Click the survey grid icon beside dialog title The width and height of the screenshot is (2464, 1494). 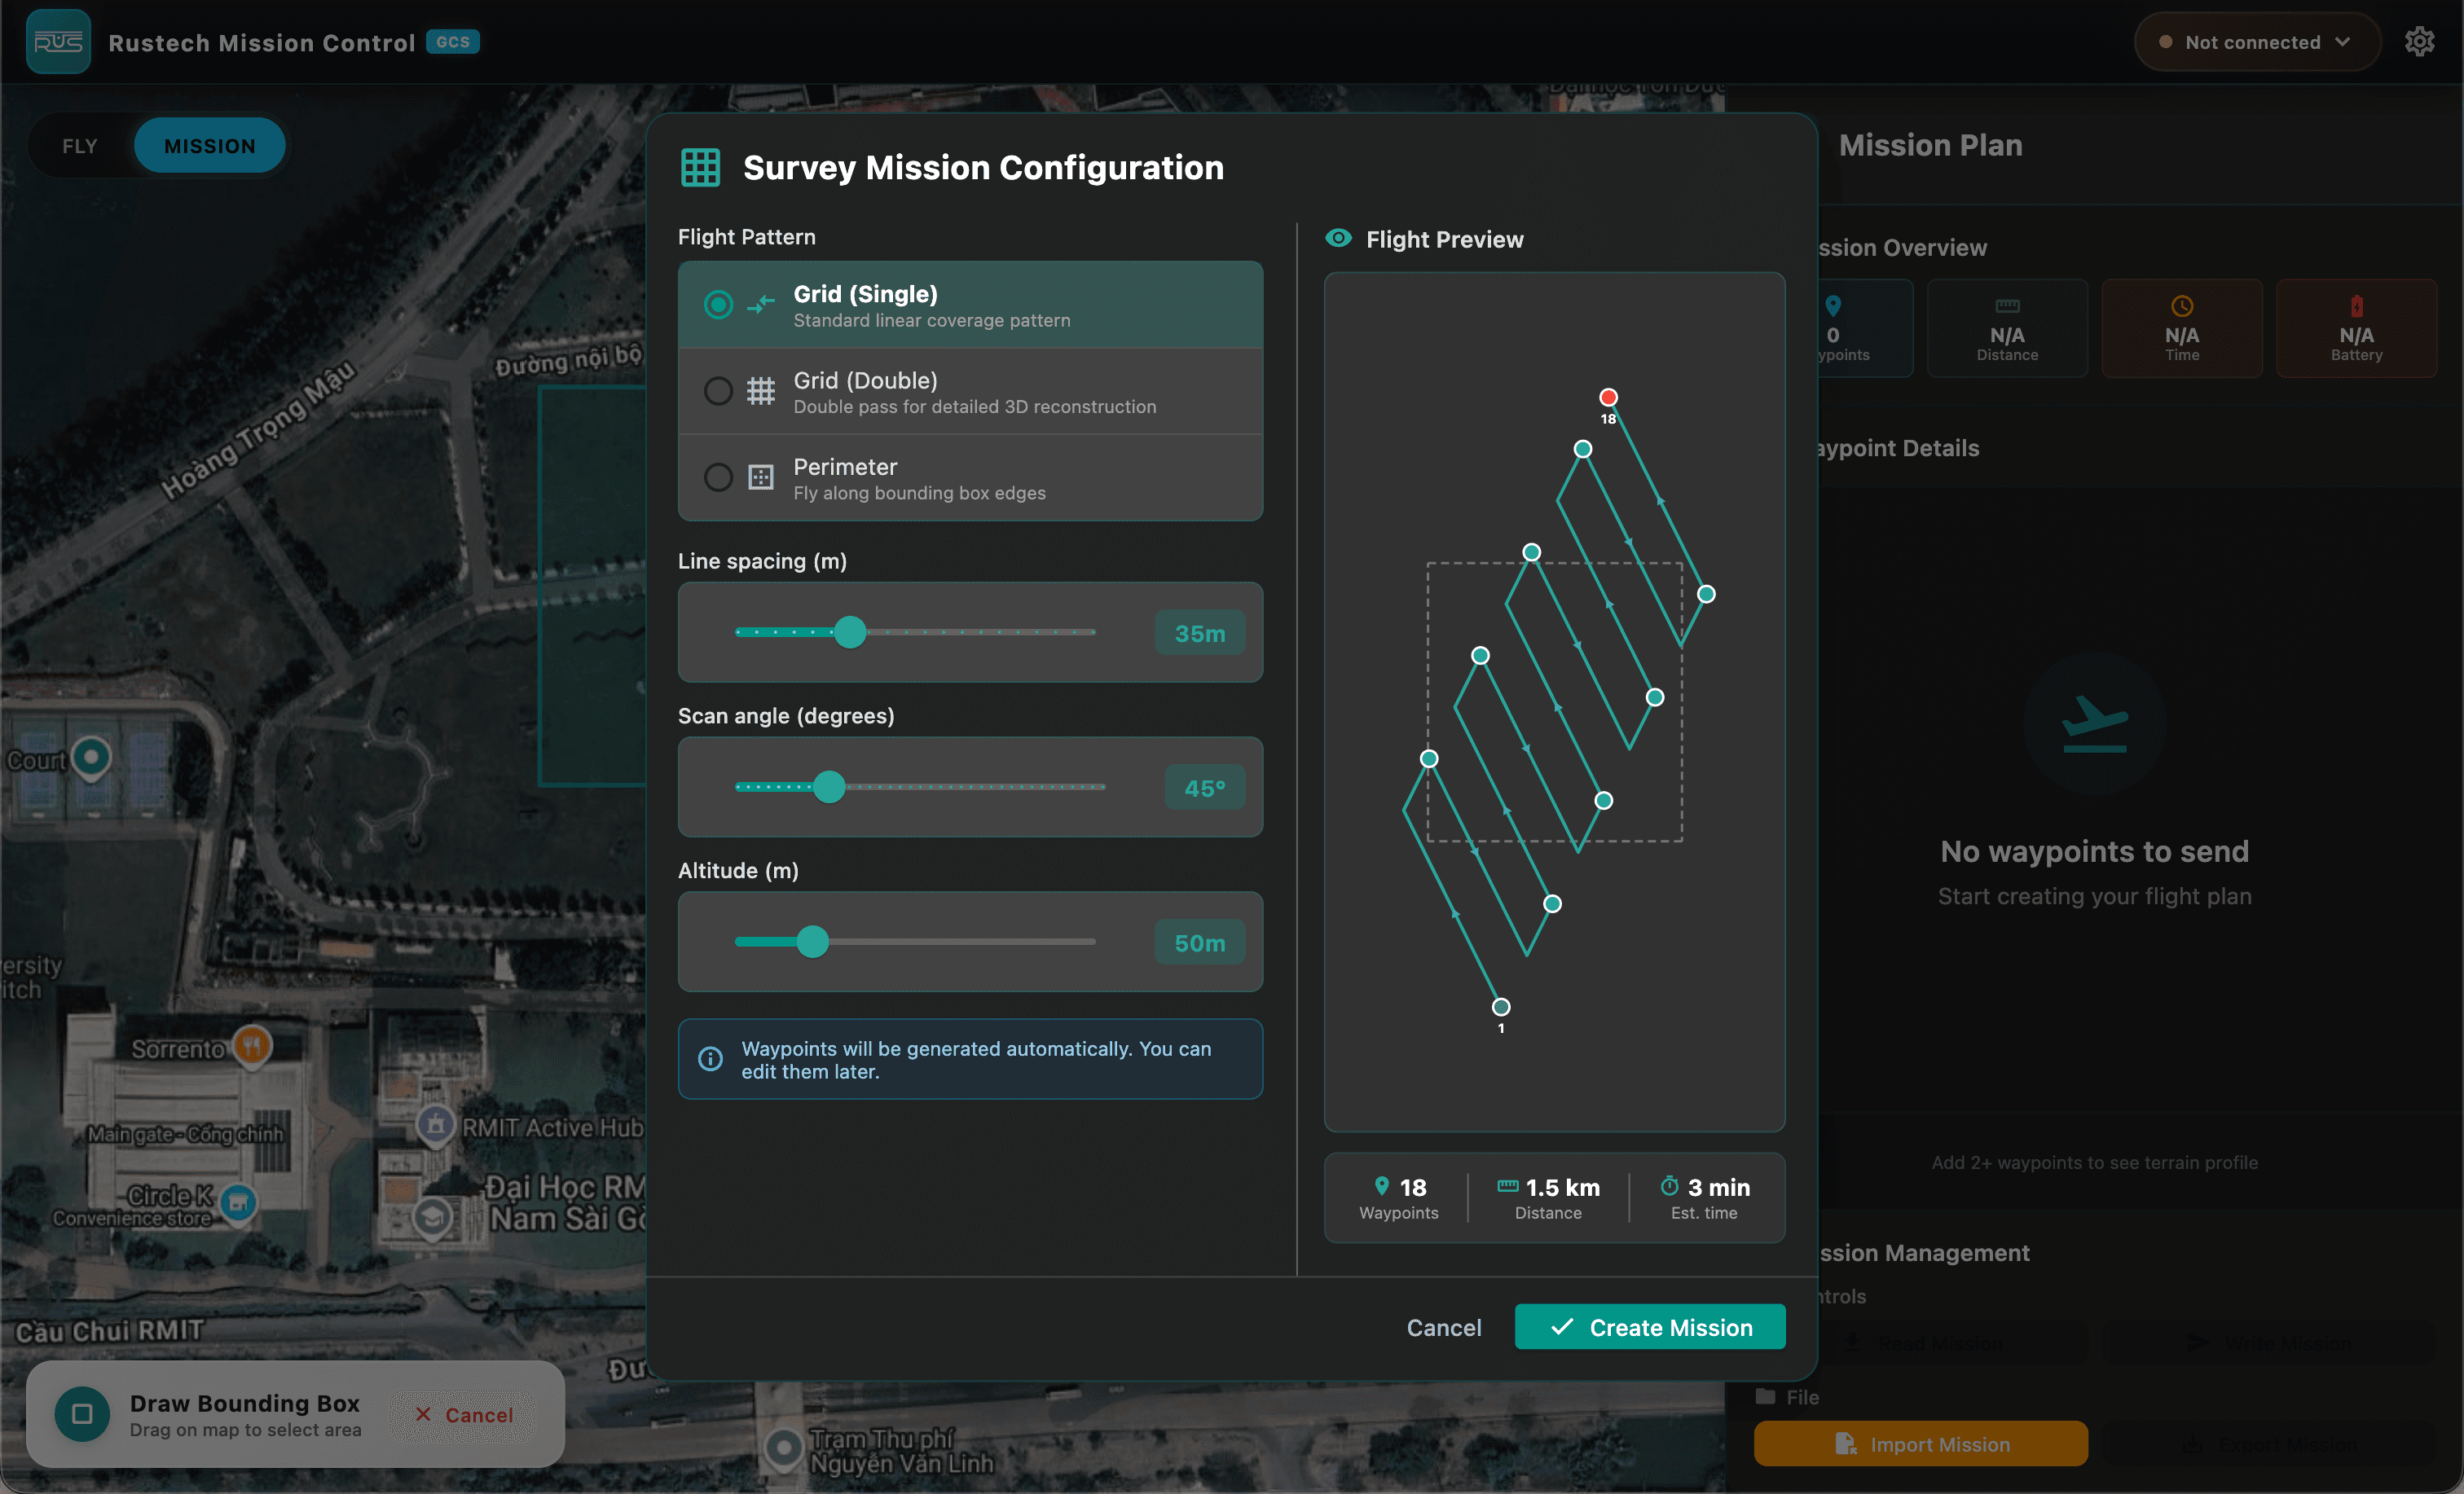(700, 167)
